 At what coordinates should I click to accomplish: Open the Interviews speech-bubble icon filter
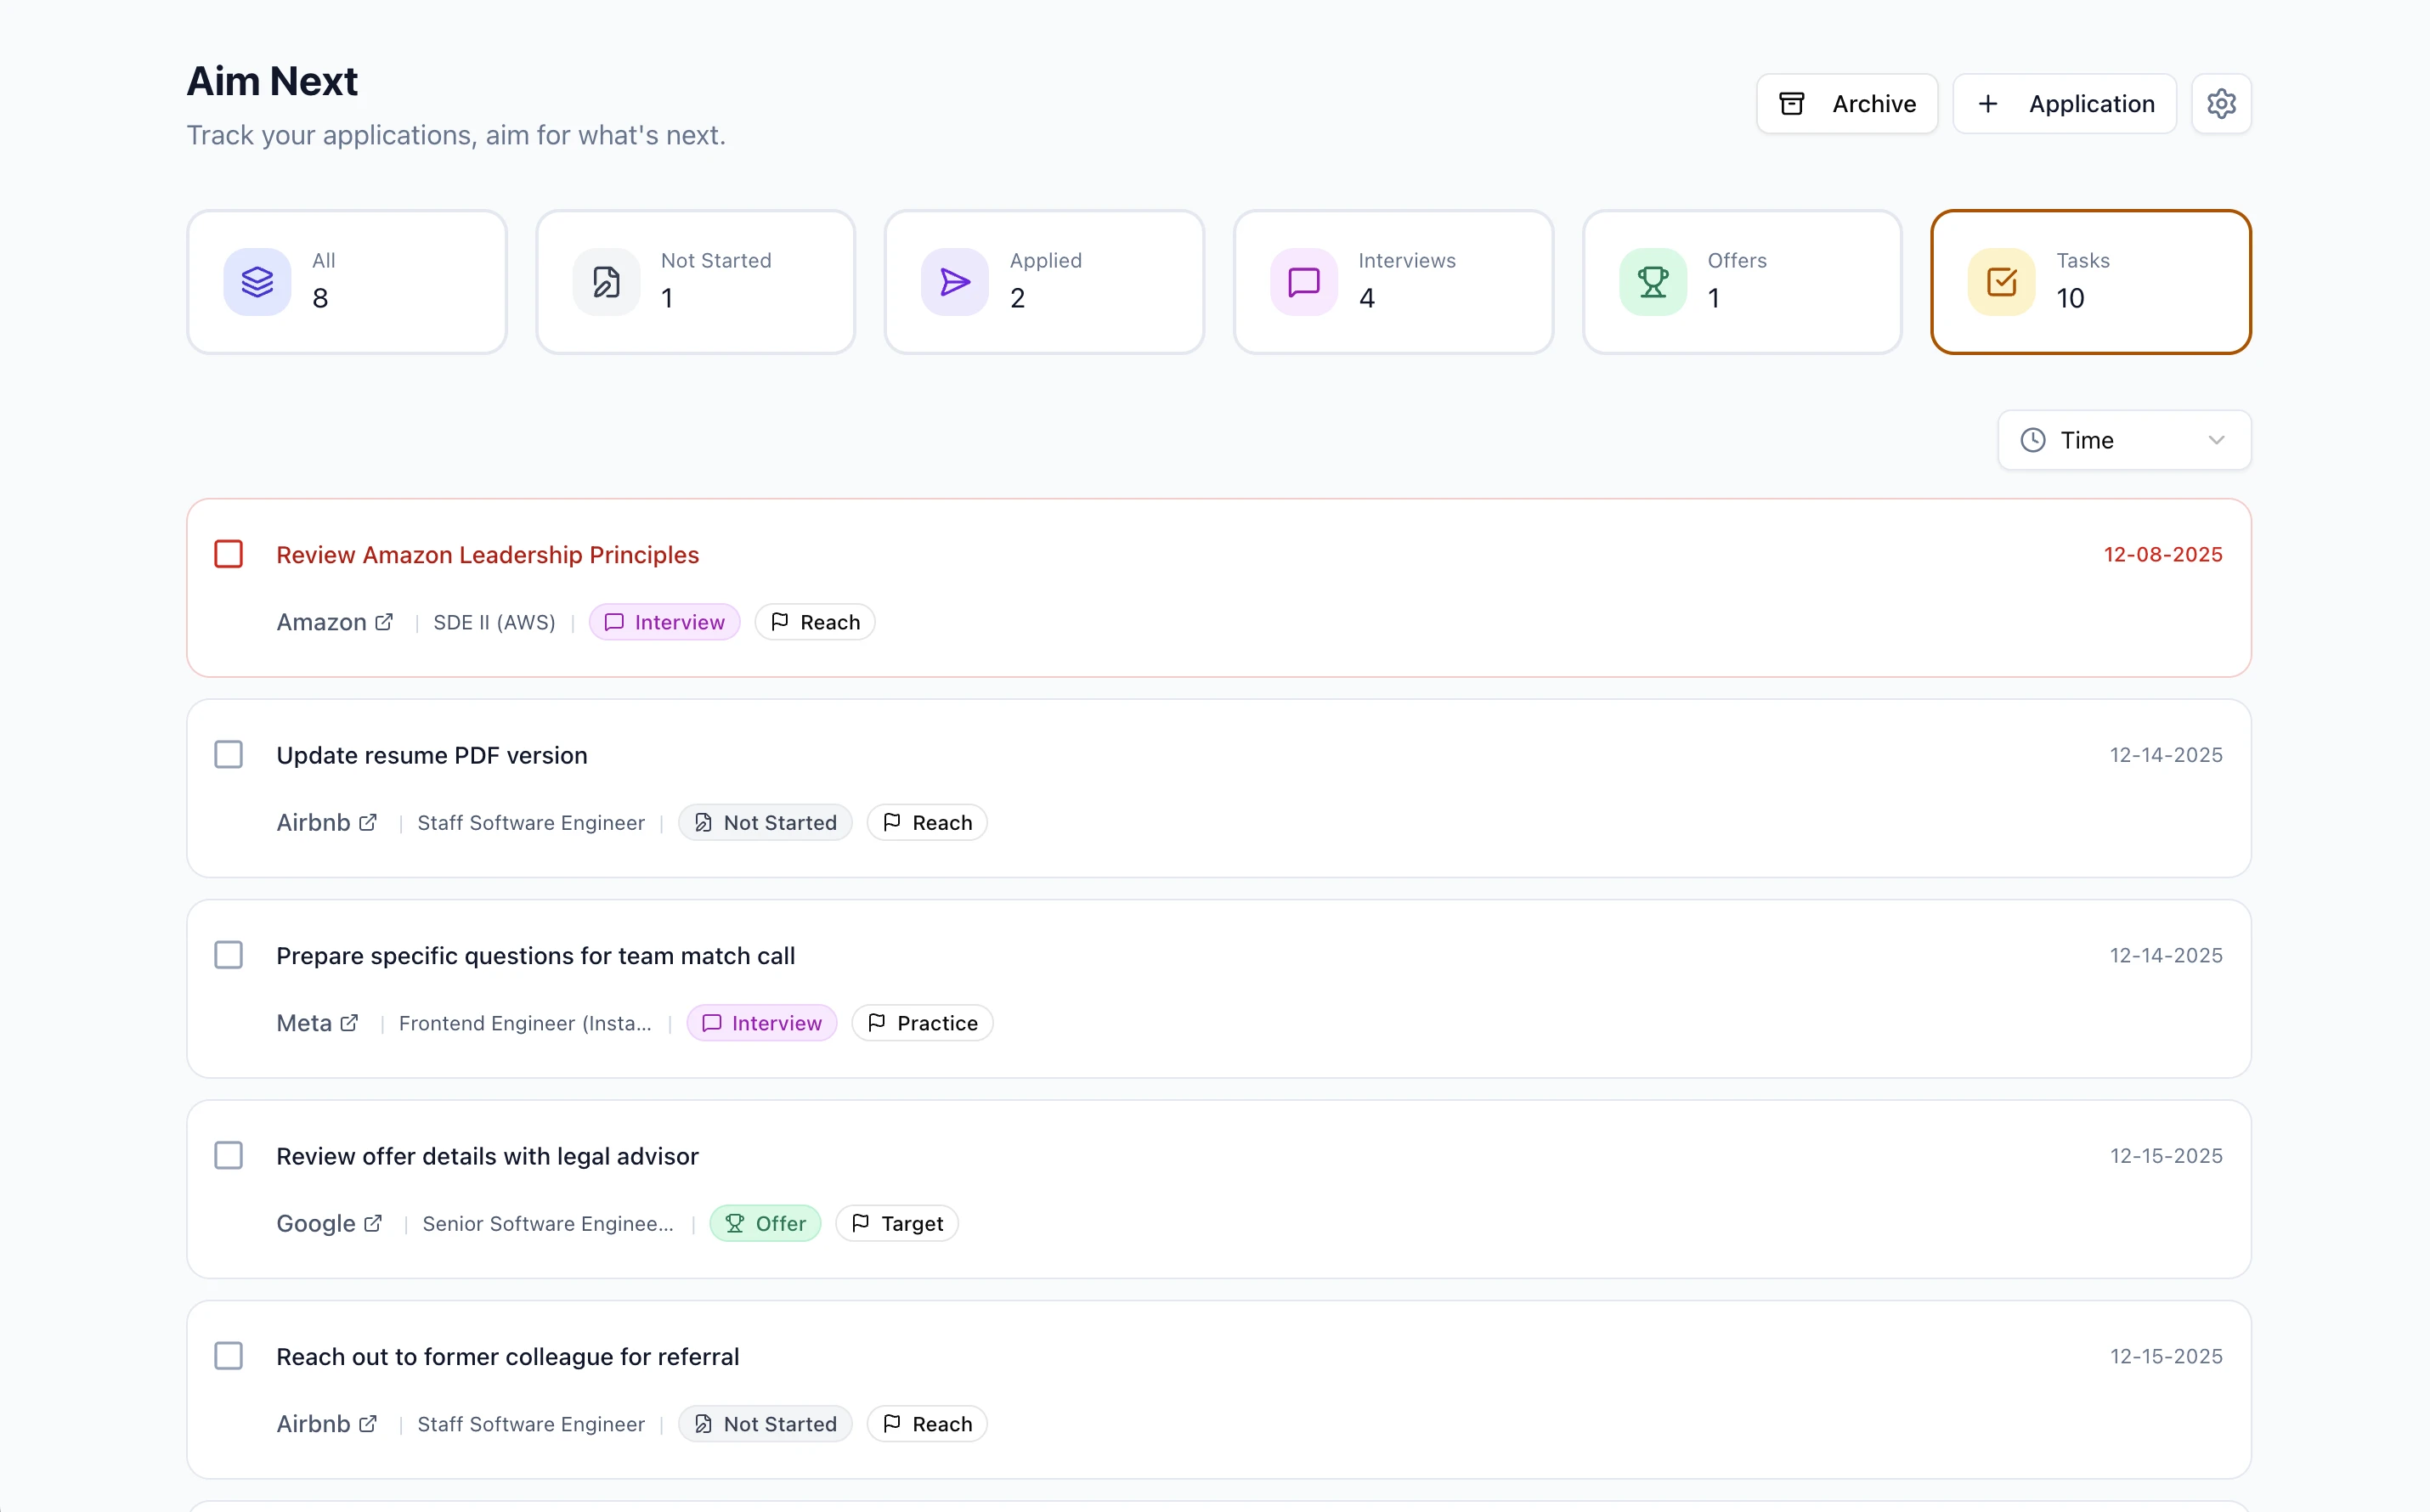(x=1303, y=281)
